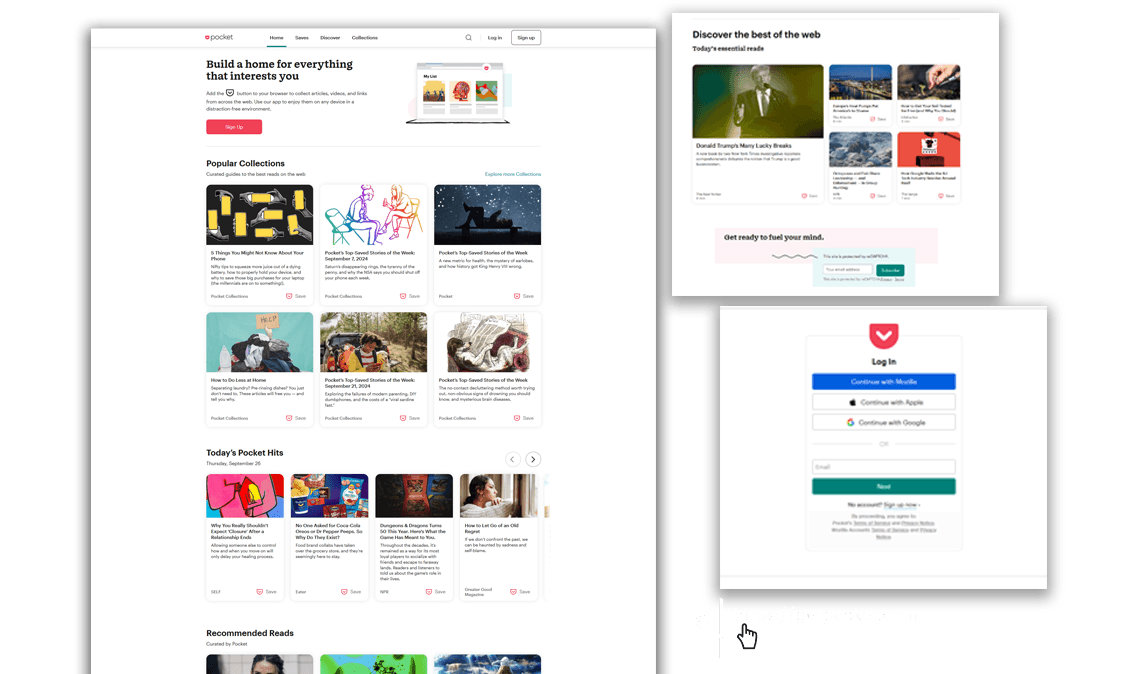1123x674 pixels.
Task: Save the 'How to Do Less at Home' card
Action: tap(296, 418)
